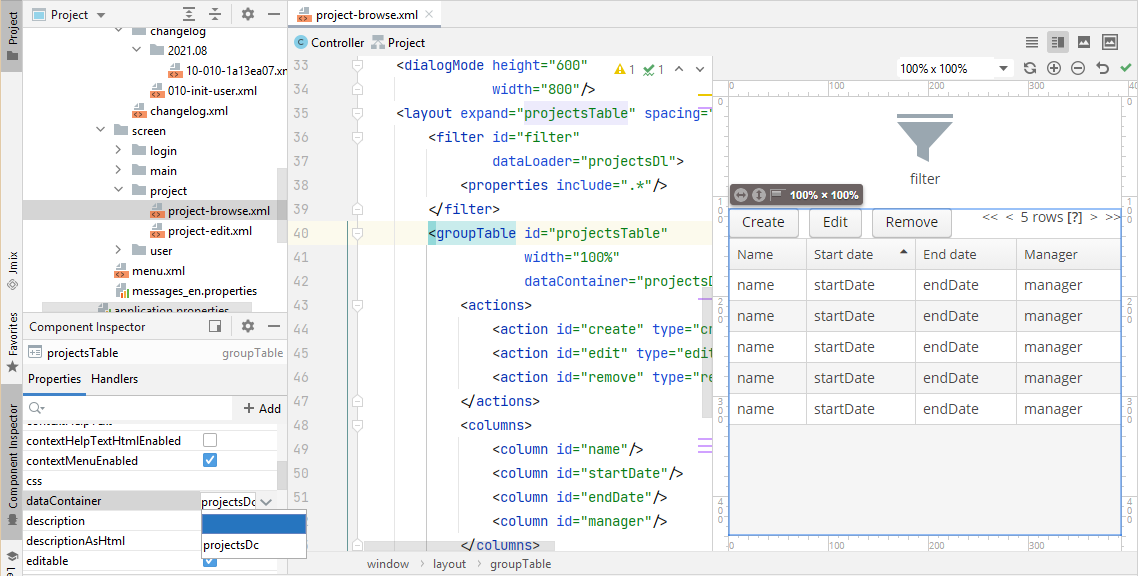Collapse all nodes in Project panel

(215, 15)
